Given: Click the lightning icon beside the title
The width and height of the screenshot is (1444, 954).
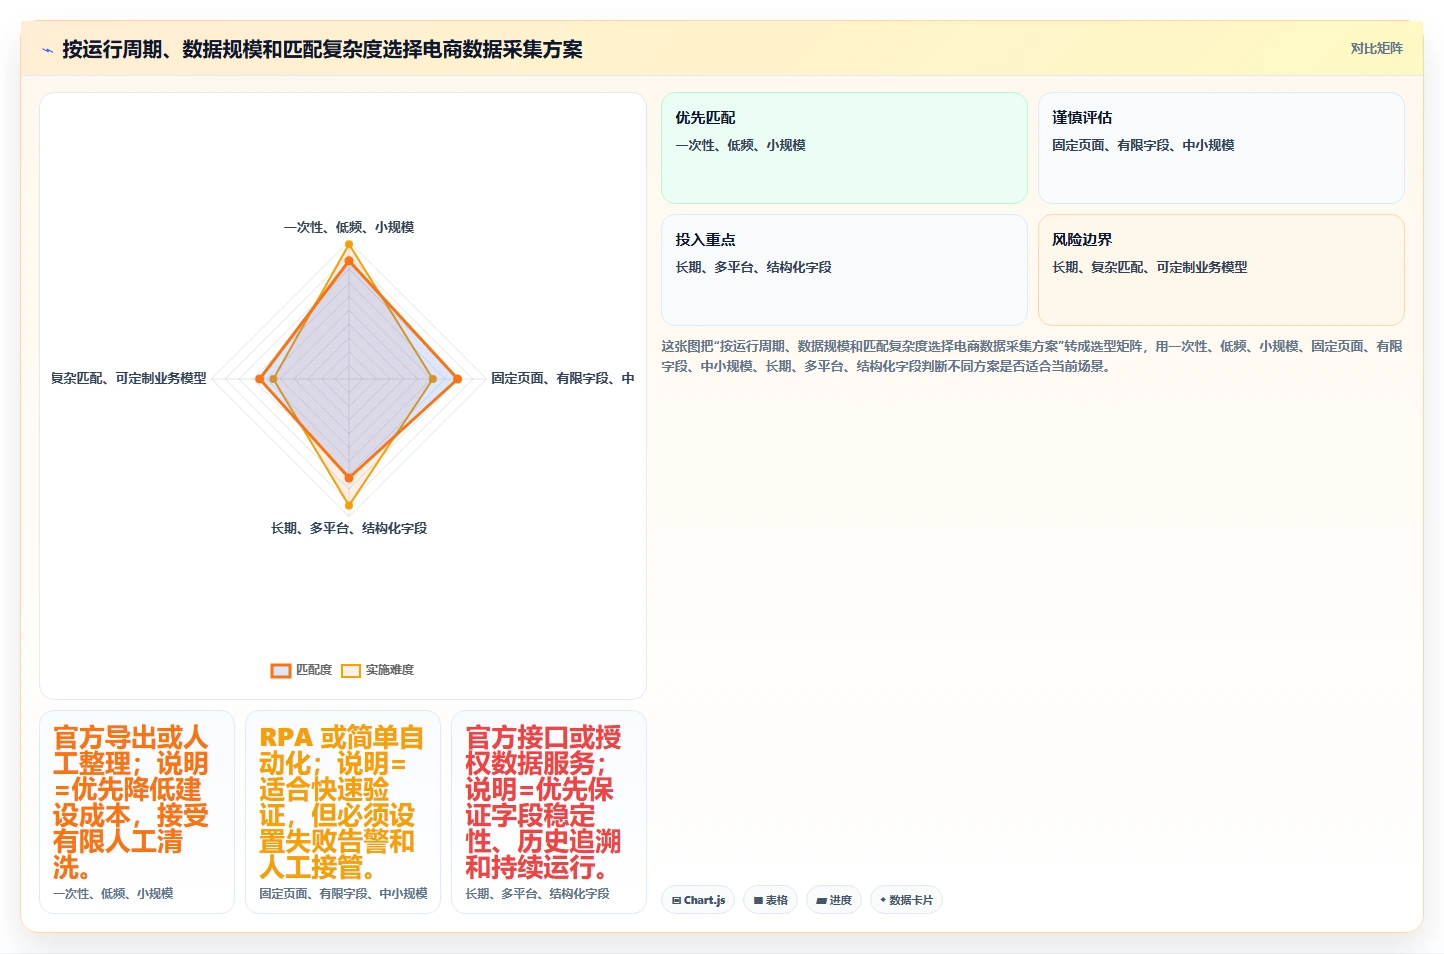Looking at the screenshot, I should [x=47, y=50].
